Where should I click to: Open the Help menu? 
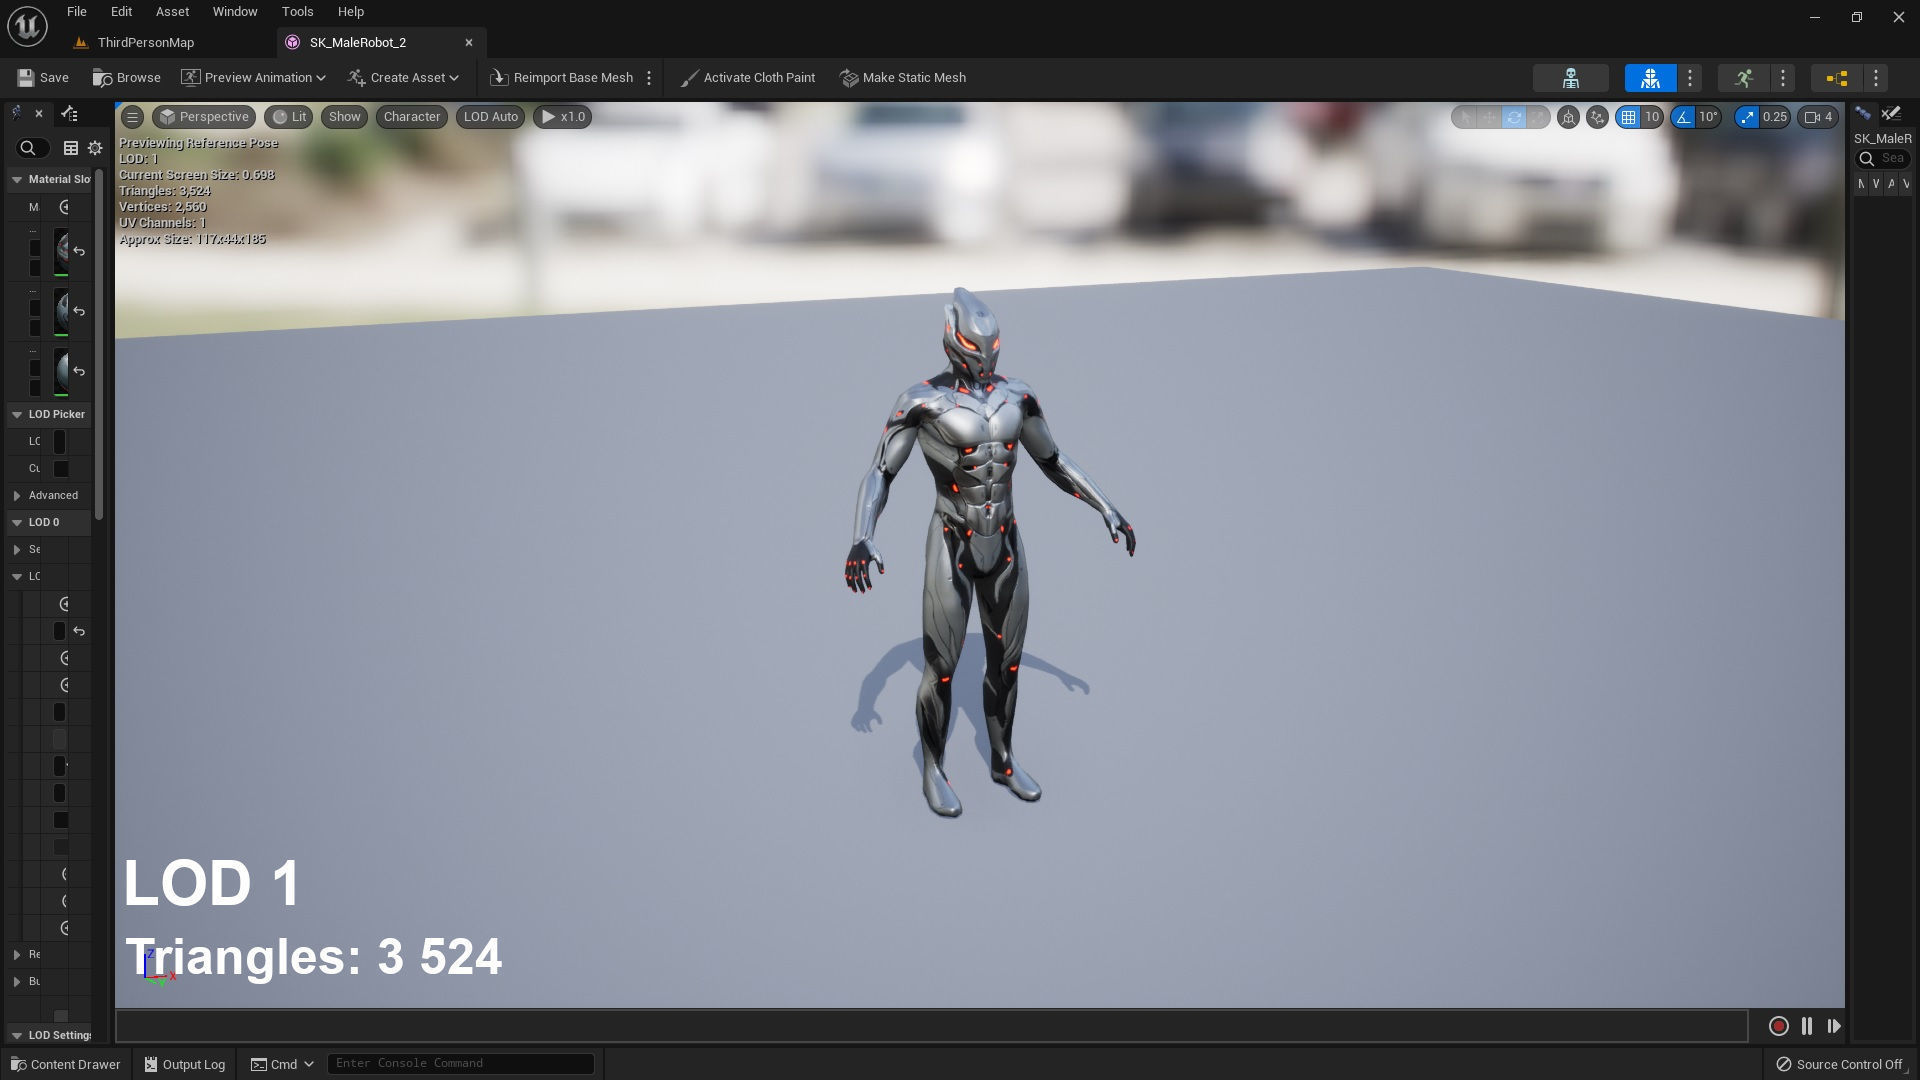tap(350, 12)
